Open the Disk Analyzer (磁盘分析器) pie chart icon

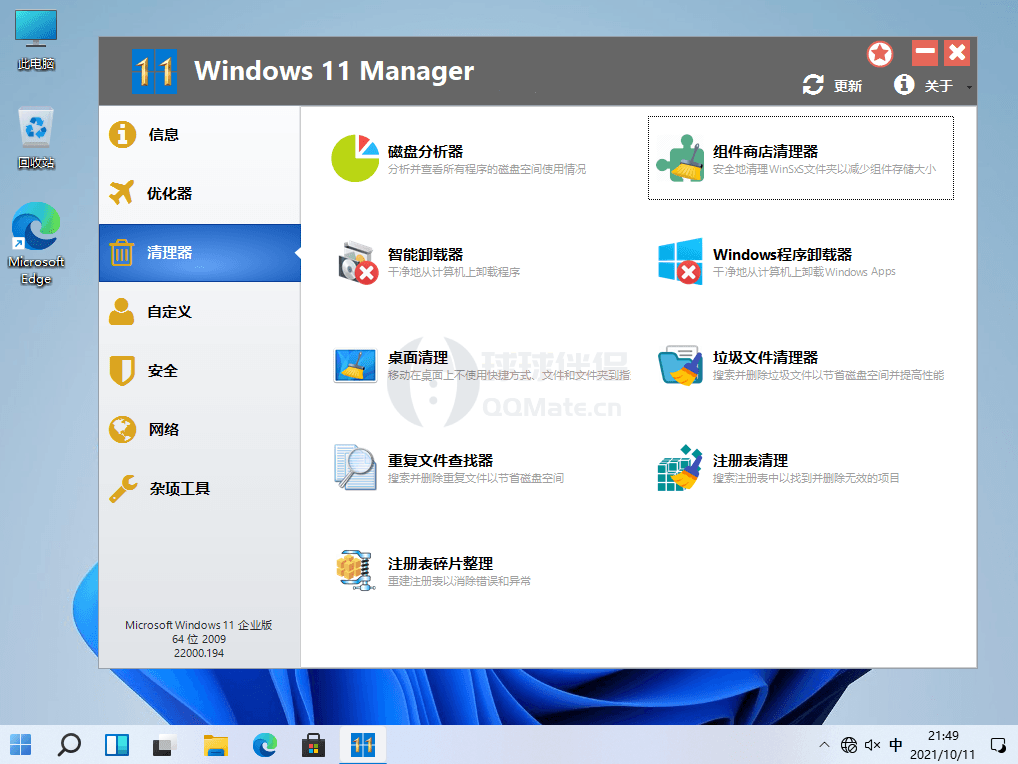(354, 158)
